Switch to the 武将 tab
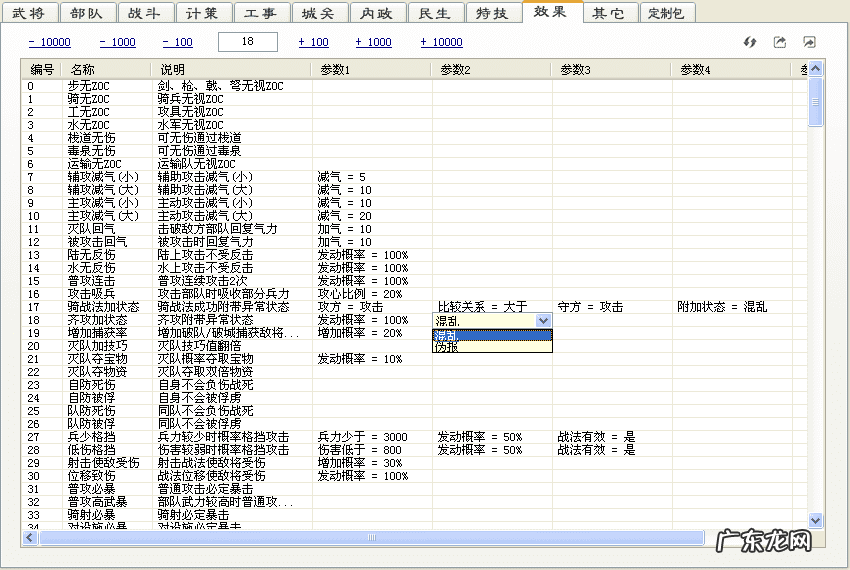This screenshot has width=850, height=570. point(31,12)
